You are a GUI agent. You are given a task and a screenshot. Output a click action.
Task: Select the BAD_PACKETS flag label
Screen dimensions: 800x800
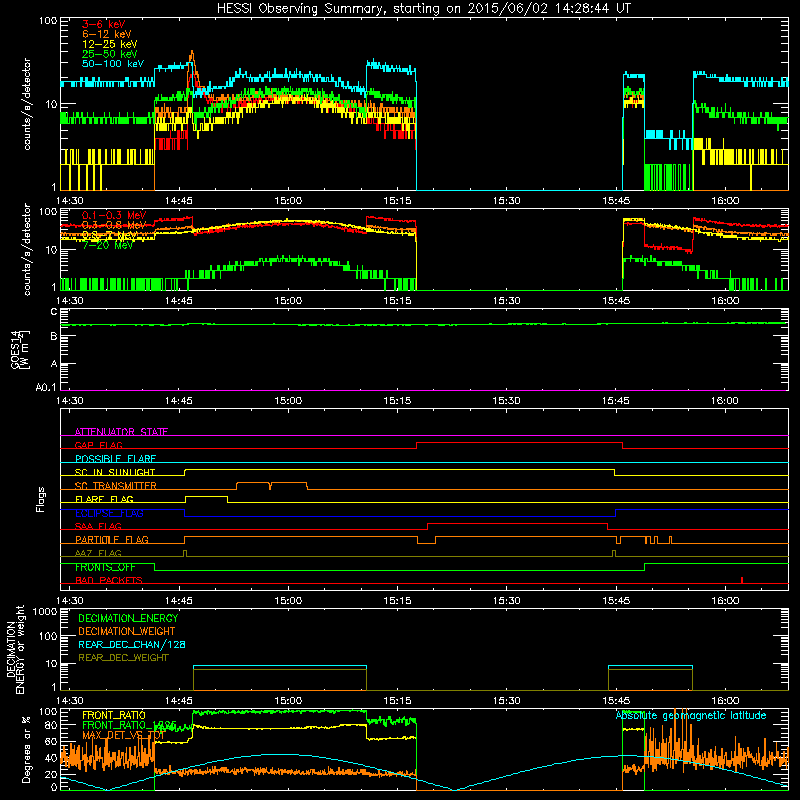[109, 580]
